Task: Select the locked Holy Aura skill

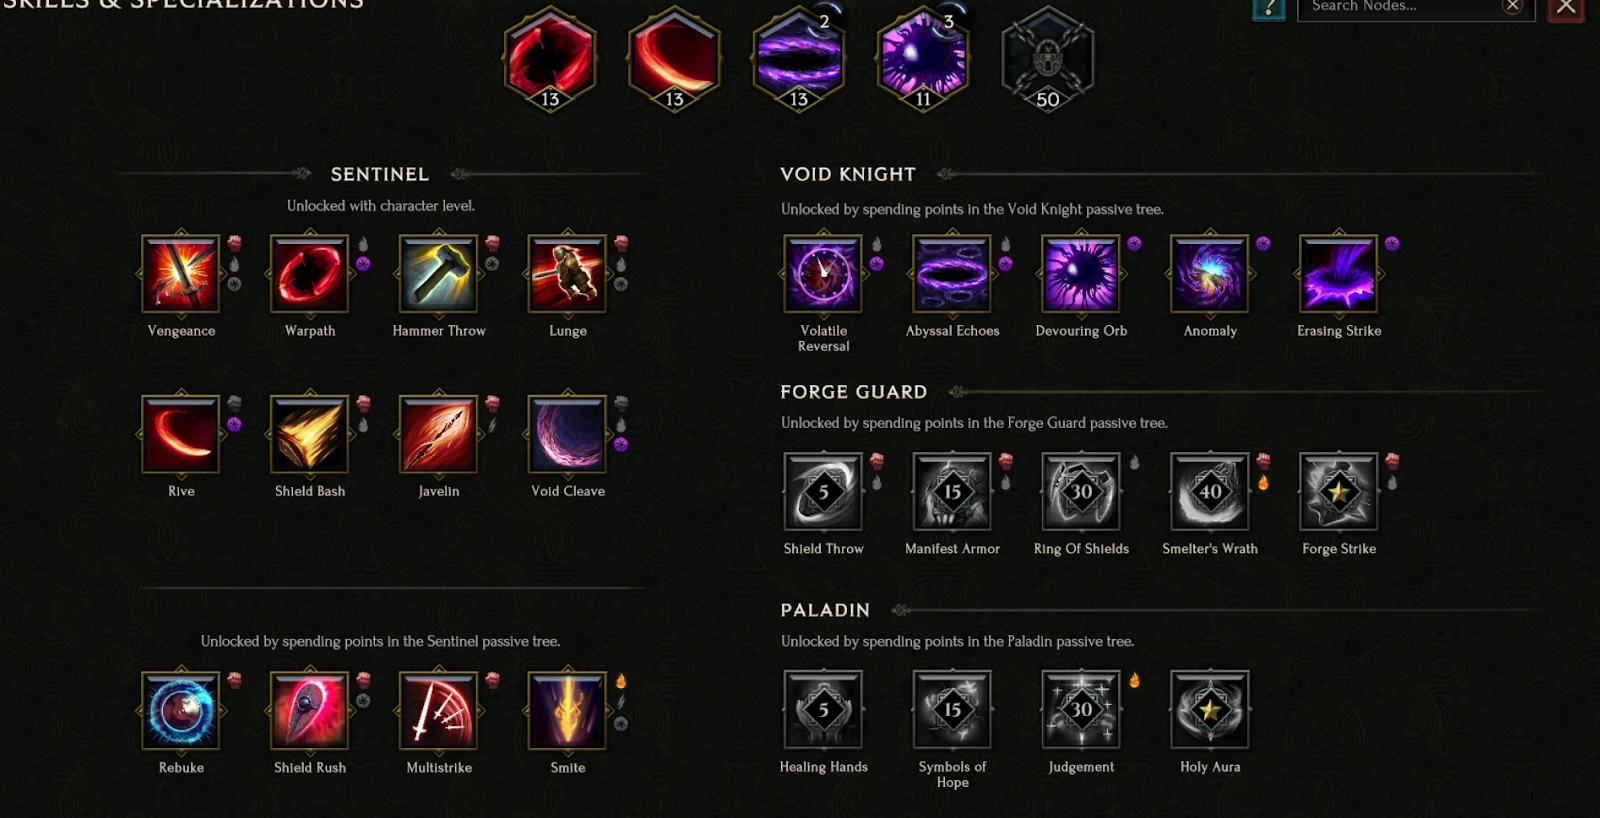Action: click(1210, 710)
